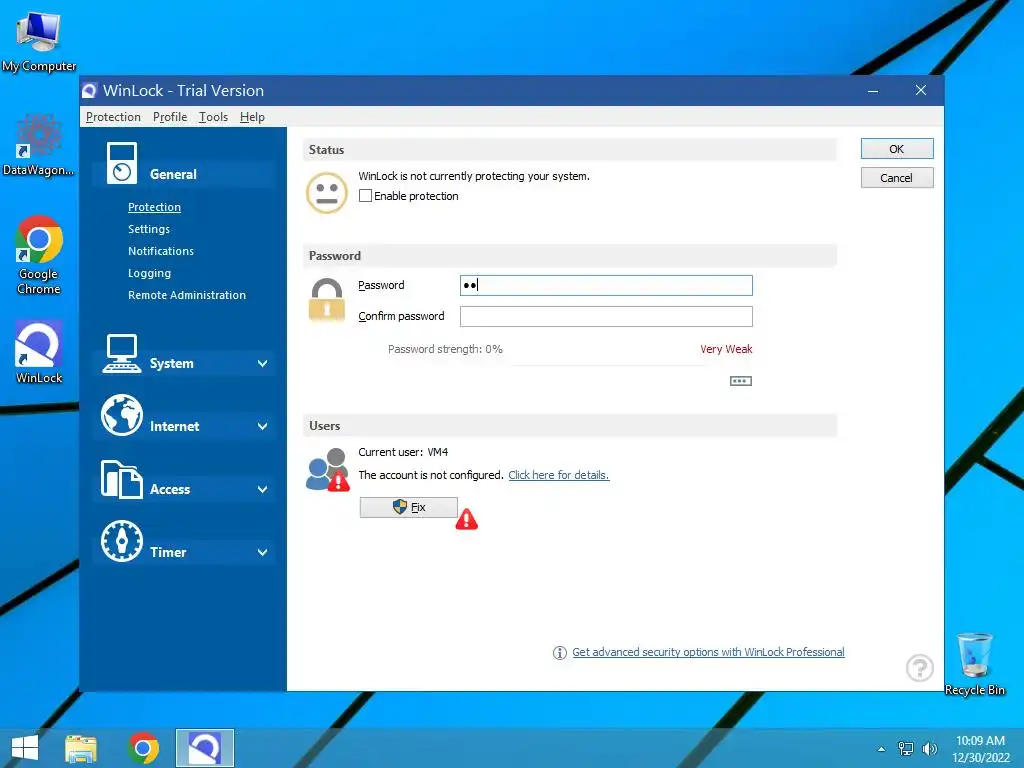
Task: Open the Windows Start button
Action: [x=25, y=748]
